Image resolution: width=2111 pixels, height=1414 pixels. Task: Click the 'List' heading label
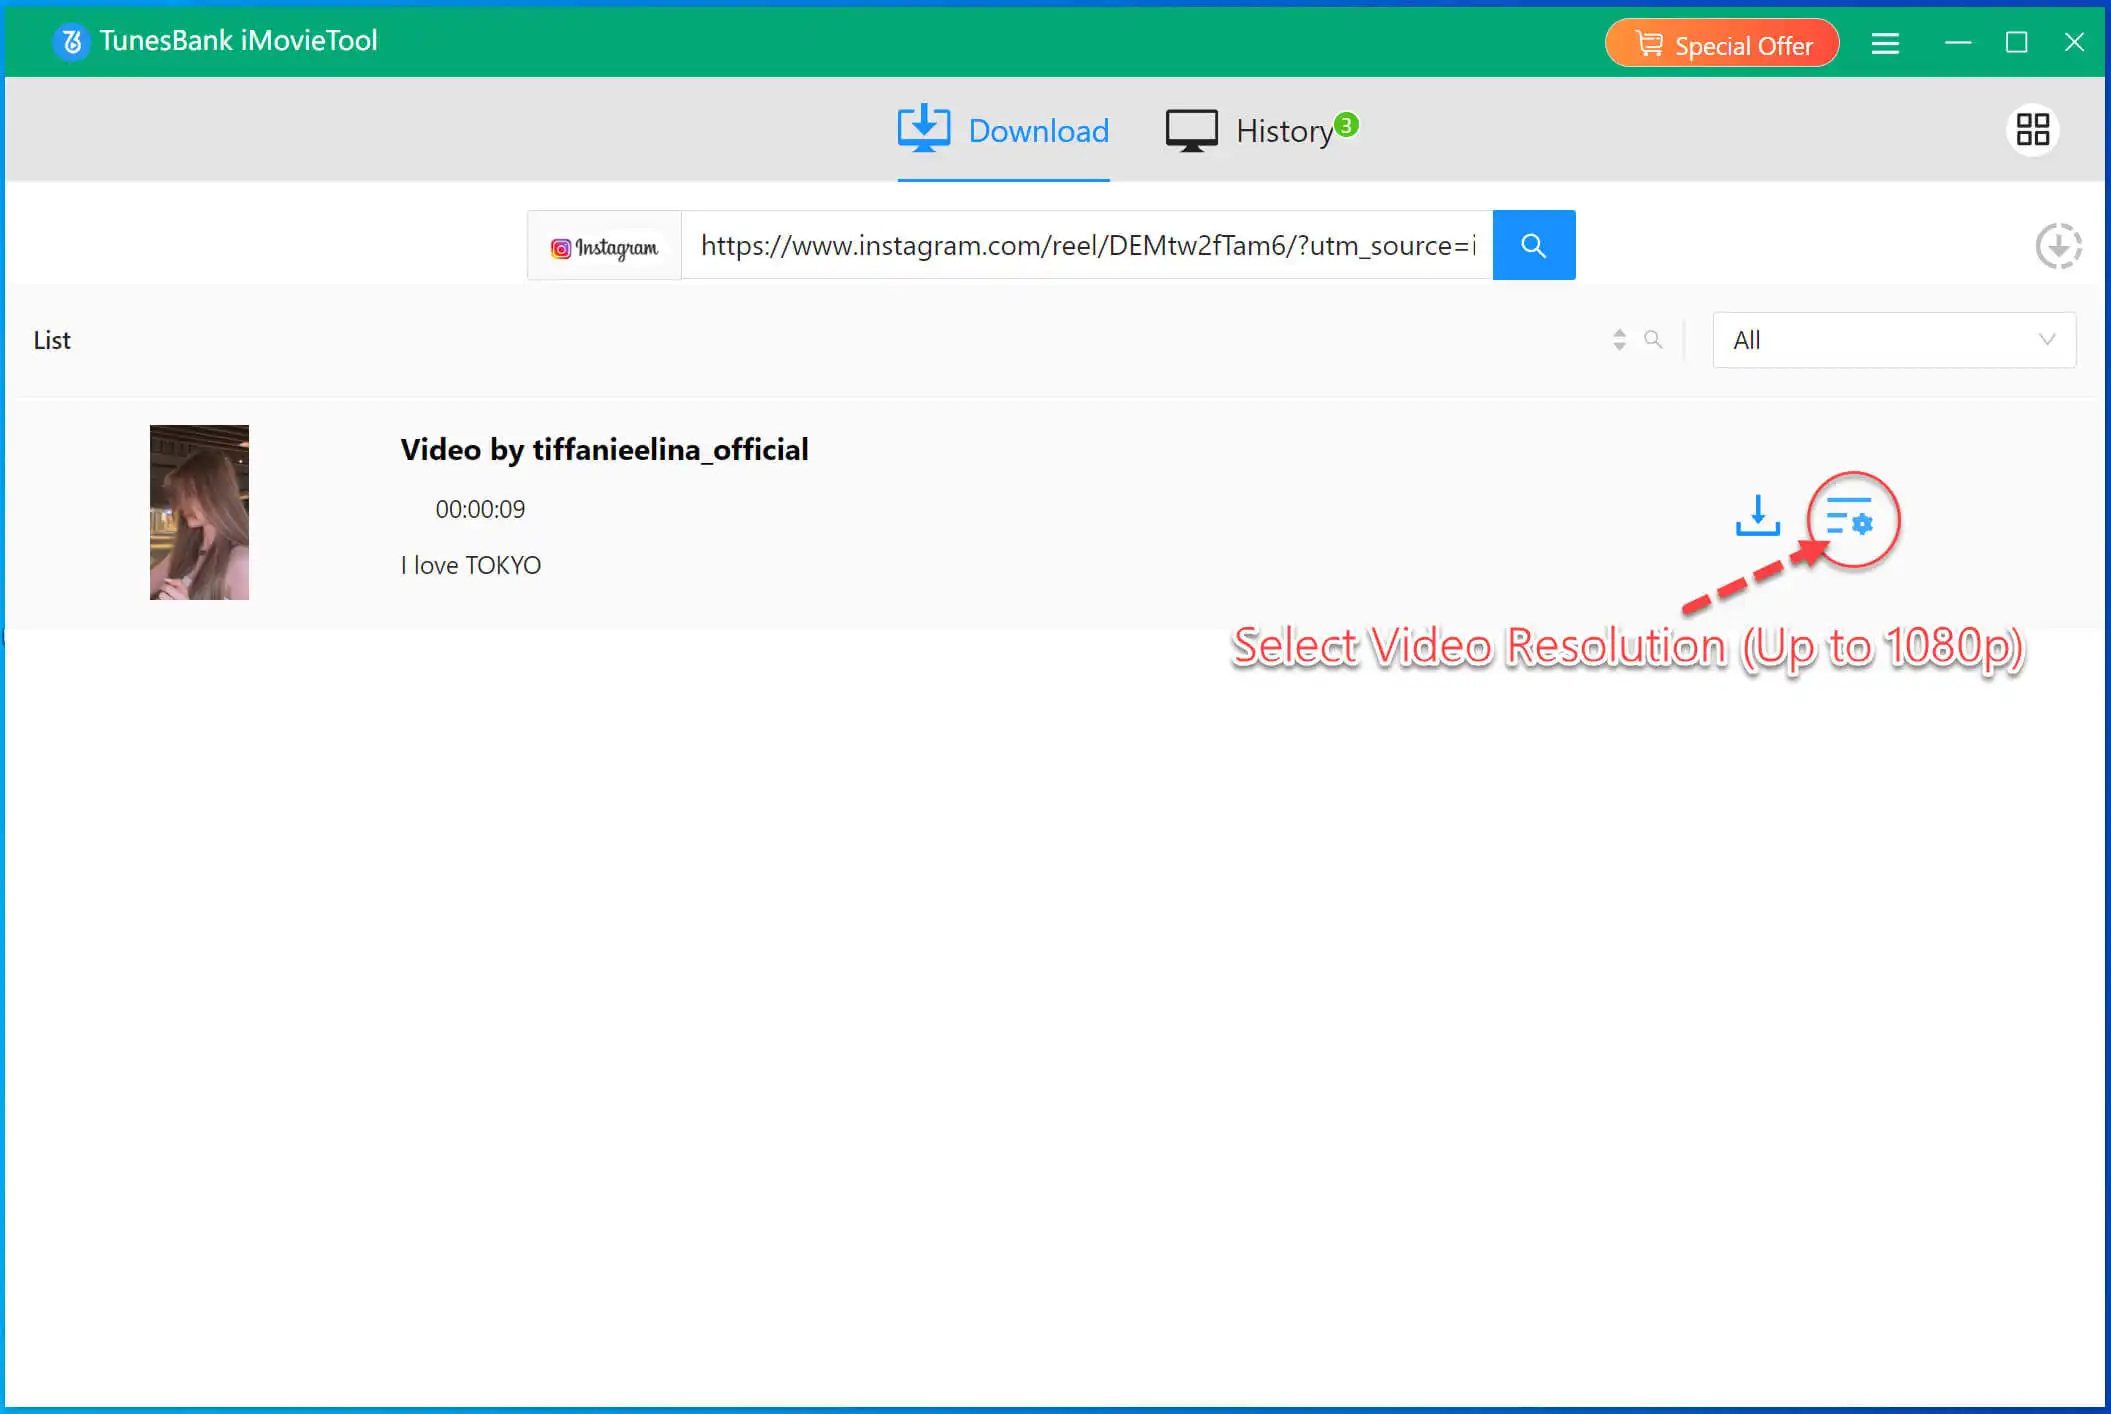coord(52,340)
